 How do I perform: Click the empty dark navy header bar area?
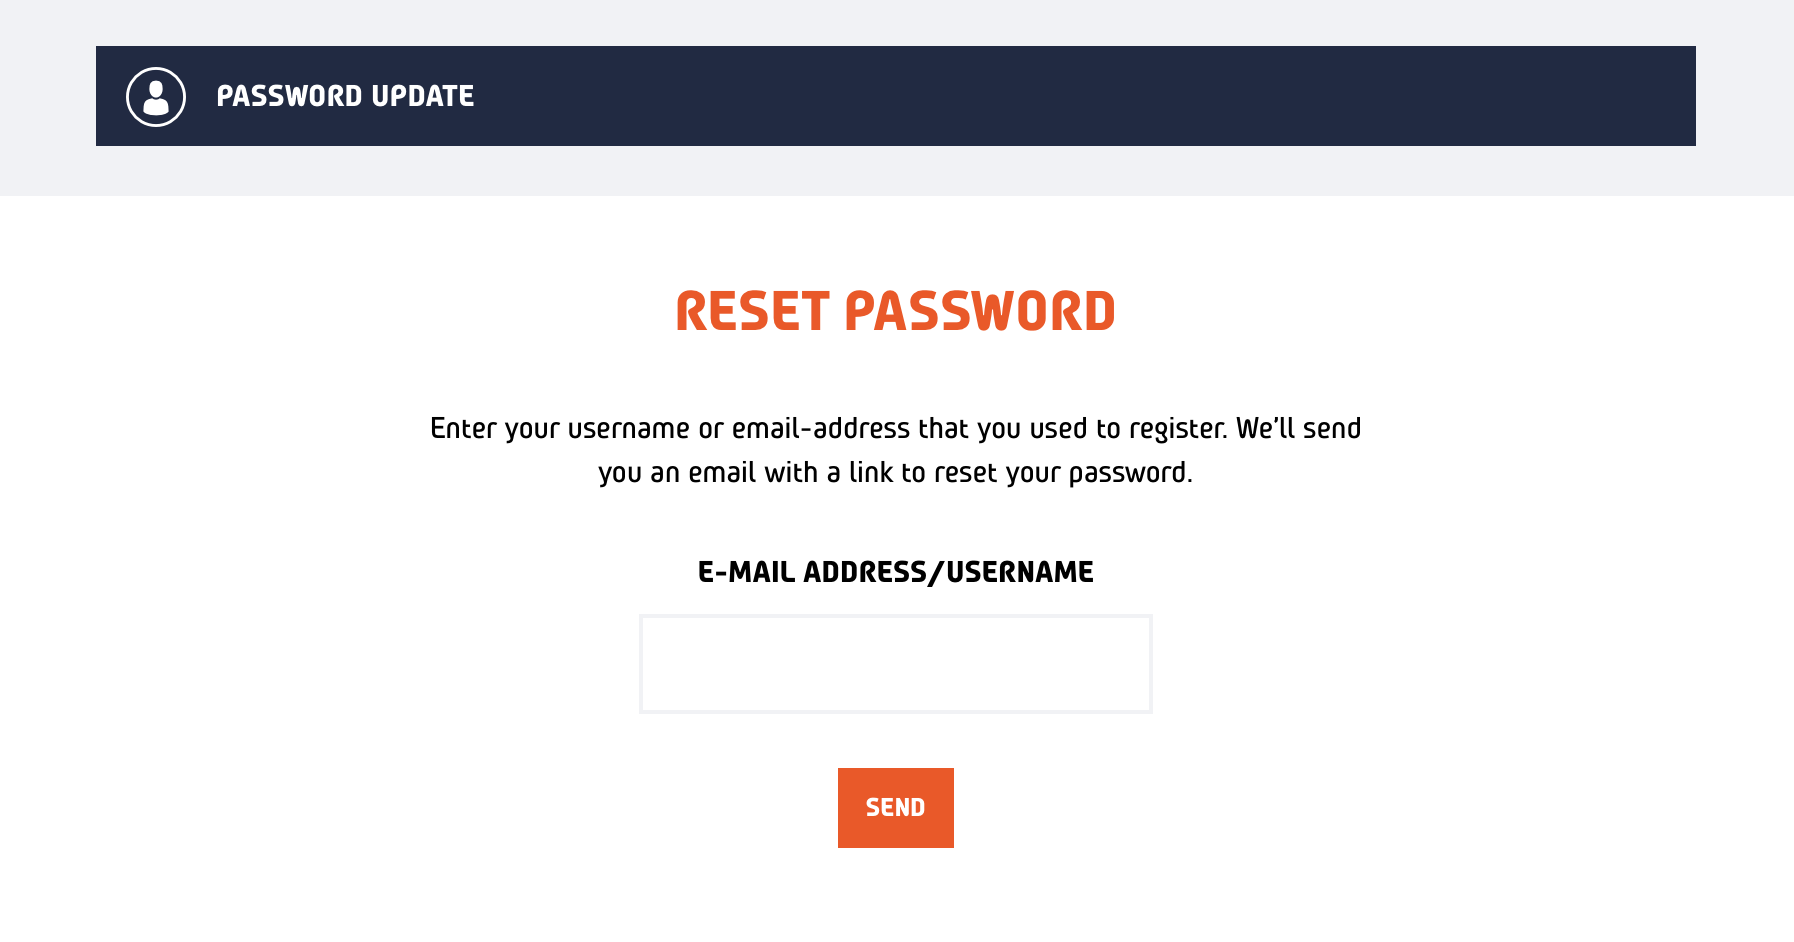tap(1100, 96)
